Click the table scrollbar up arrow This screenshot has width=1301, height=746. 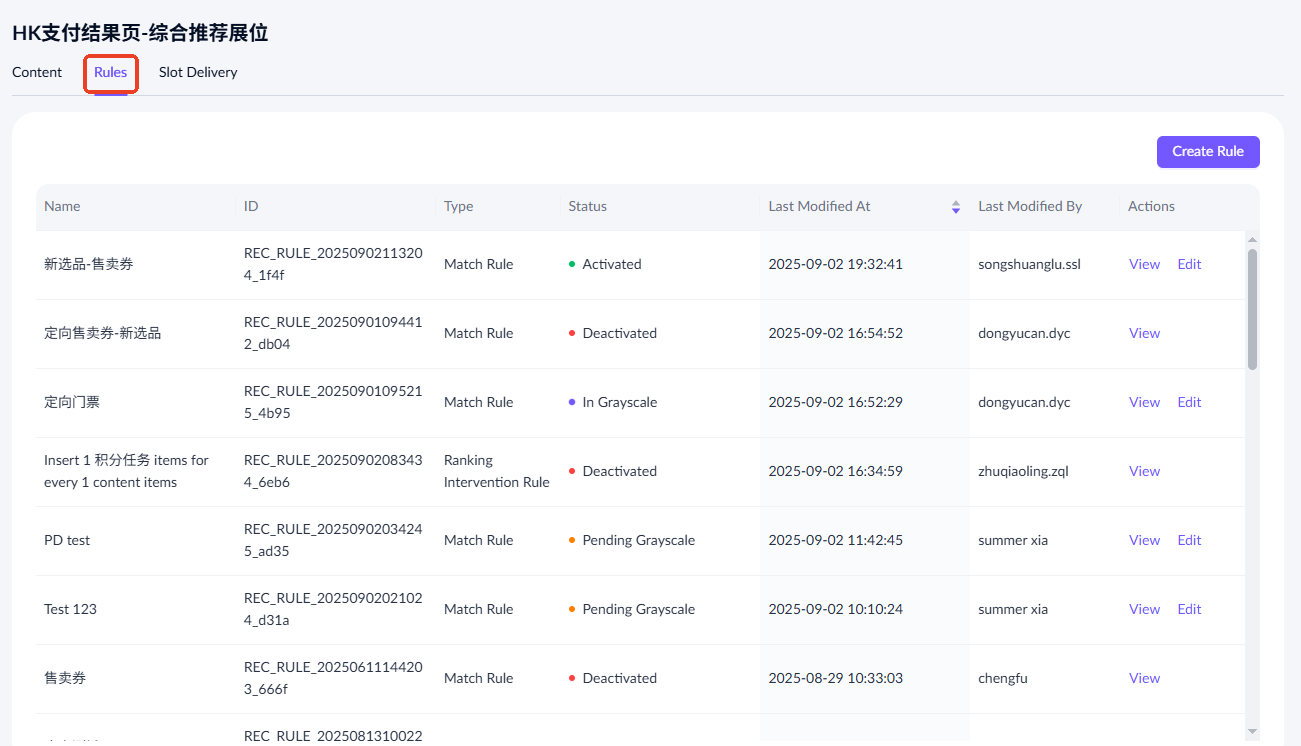click(1252, 240)
